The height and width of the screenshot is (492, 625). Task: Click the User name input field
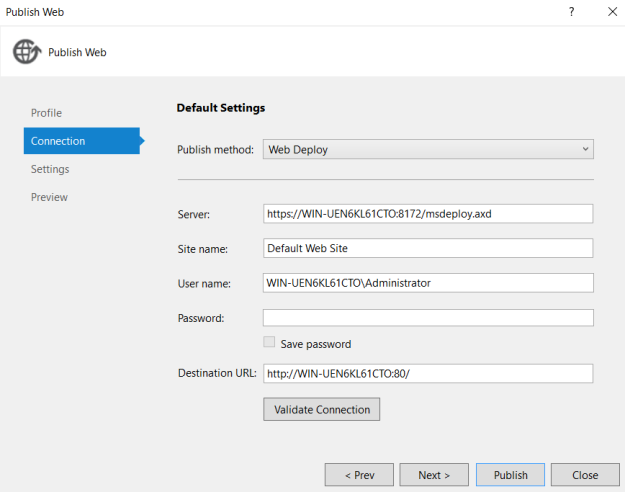[x=428, y=283]
